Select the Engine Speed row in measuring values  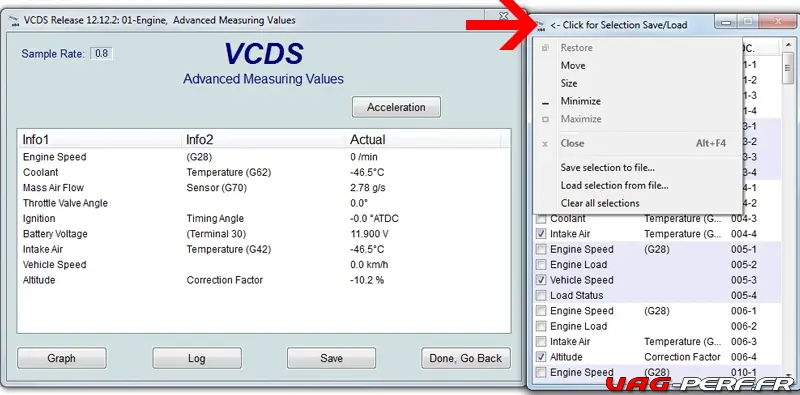click(264, 157)
